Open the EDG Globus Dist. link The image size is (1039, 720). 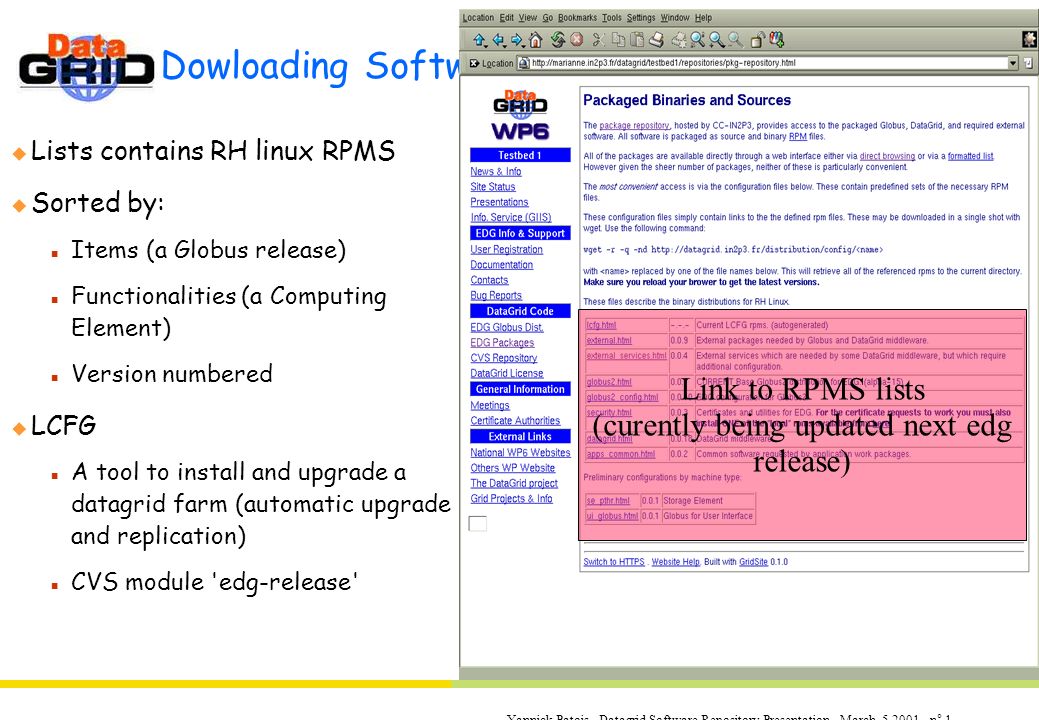[507, 327]
